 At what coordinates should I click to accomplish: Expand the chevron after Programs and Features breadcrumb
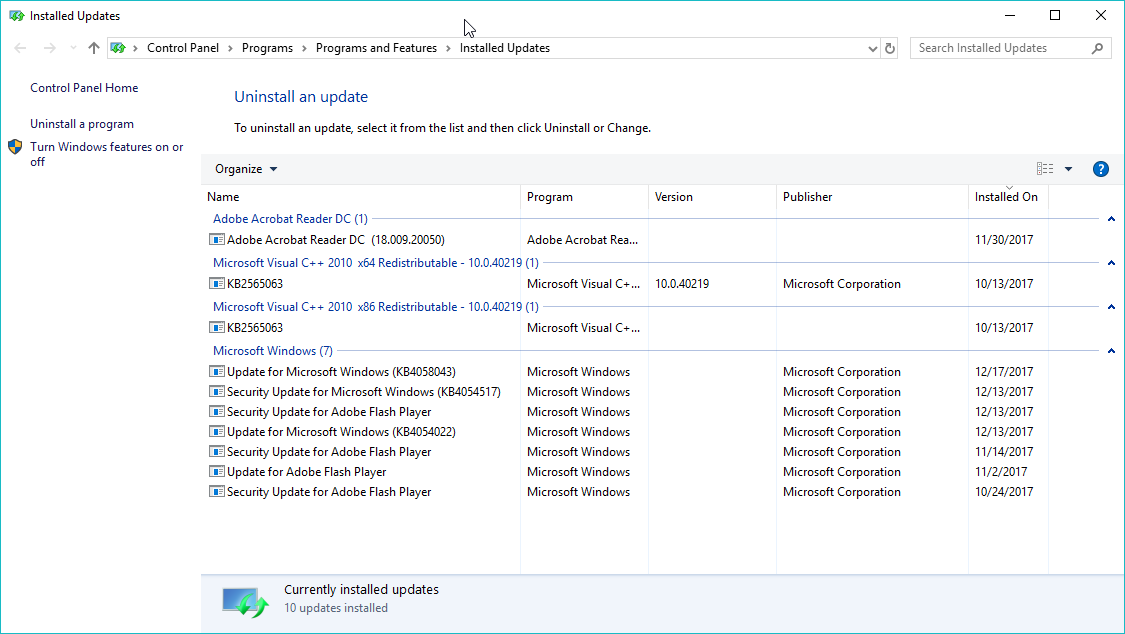pyautogui.click(x=448, y=49)
